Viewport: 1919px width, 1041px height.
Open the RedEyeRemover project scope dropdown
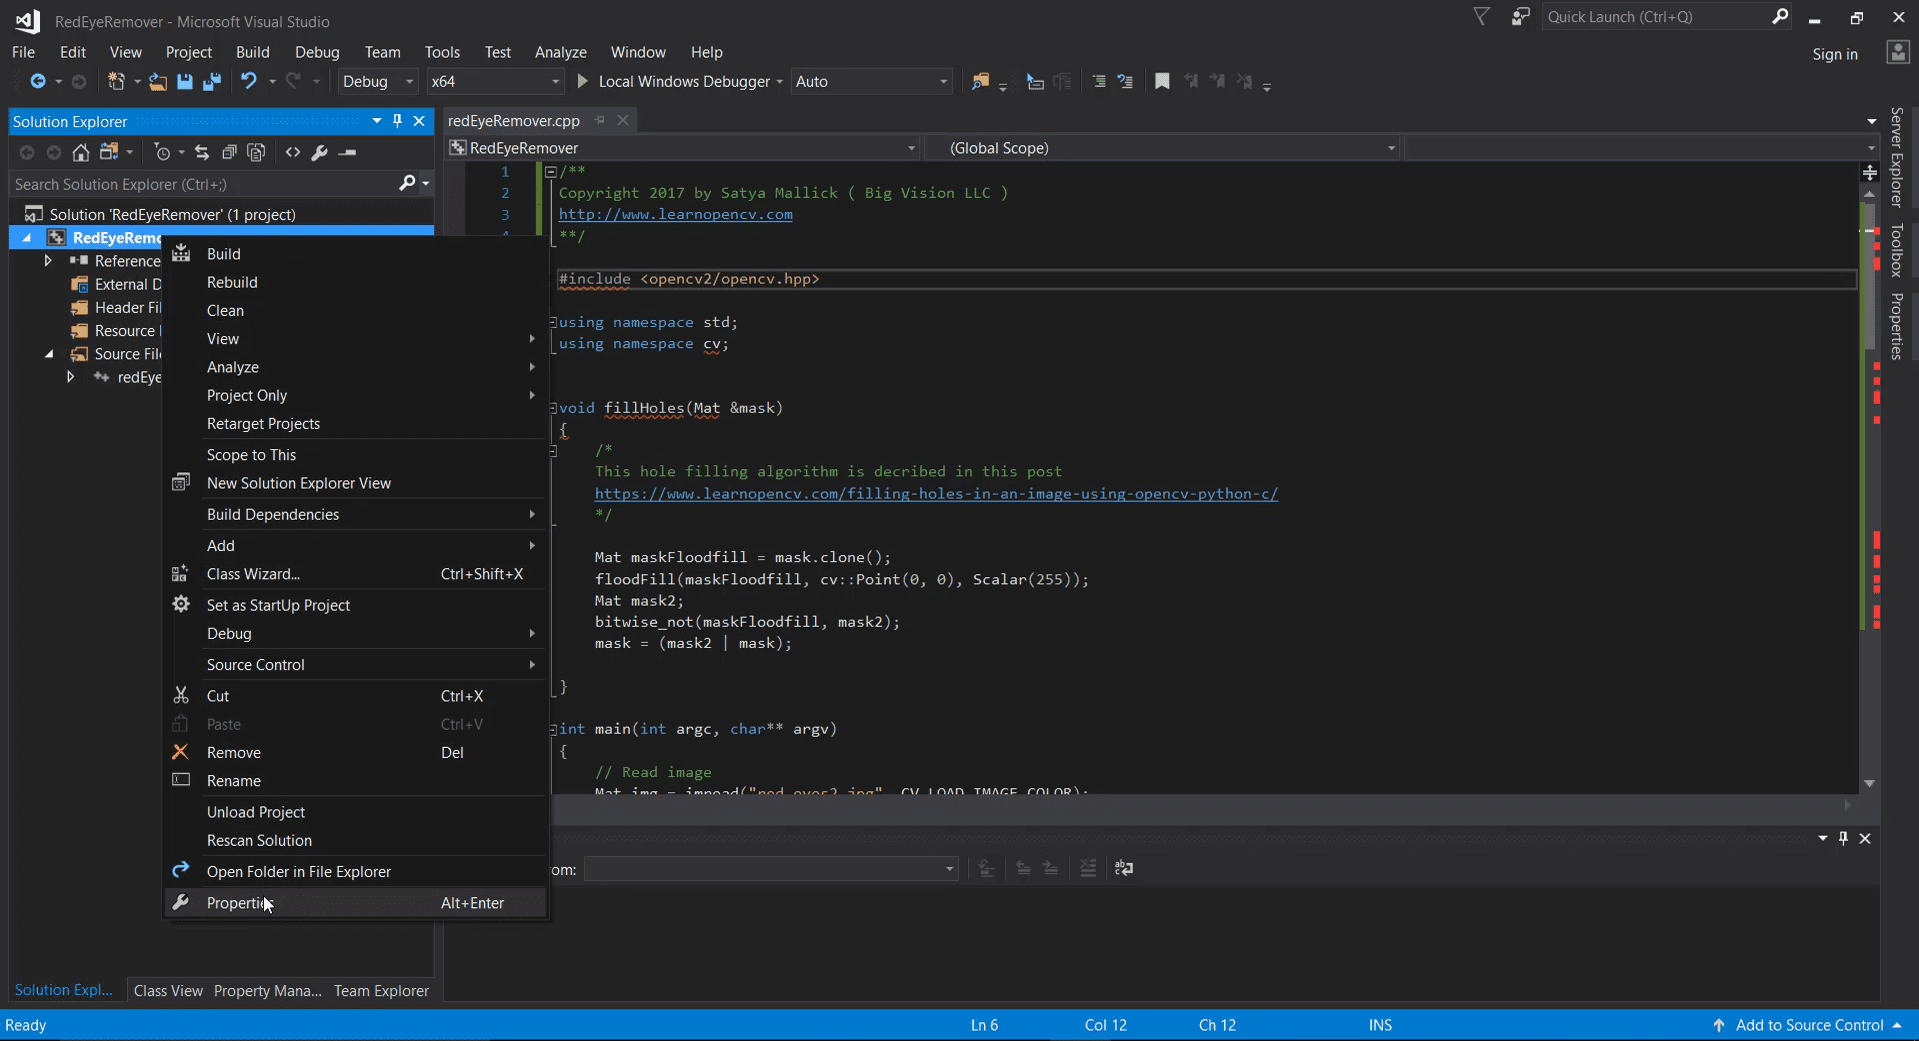tap(682, 148)
